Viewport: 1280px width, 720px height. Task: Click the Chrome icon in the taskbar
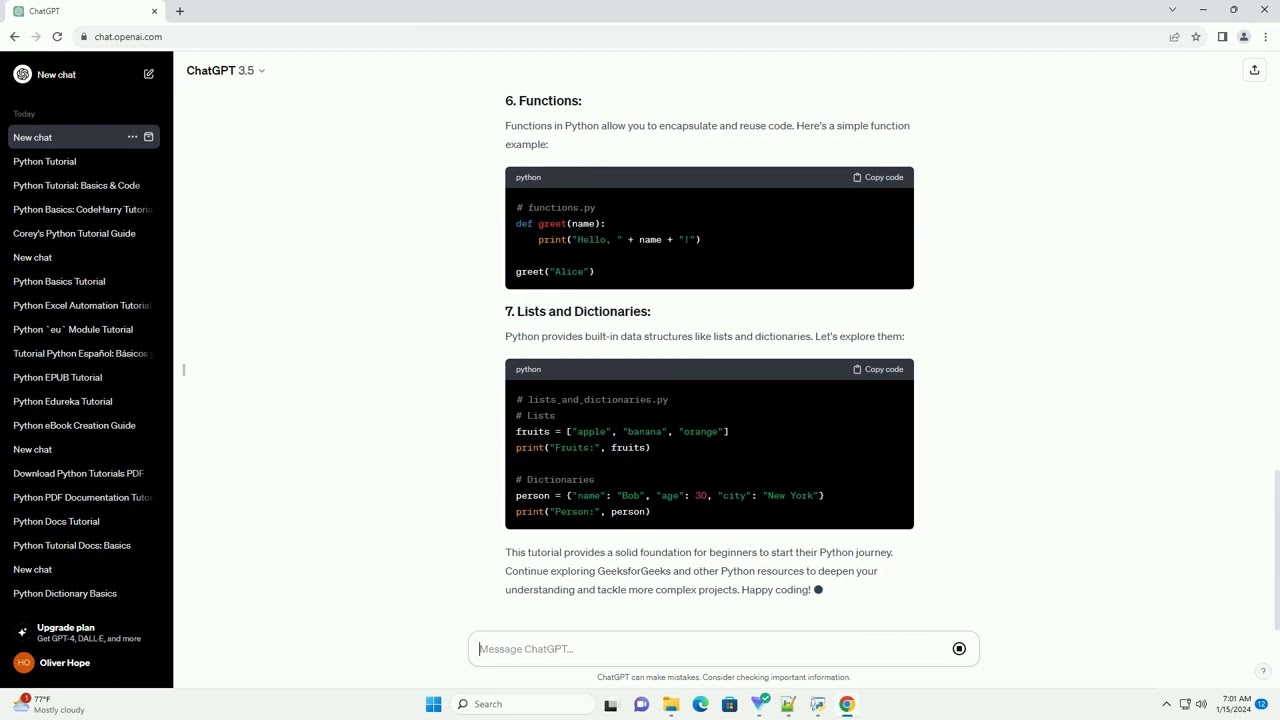coord(847,704)
